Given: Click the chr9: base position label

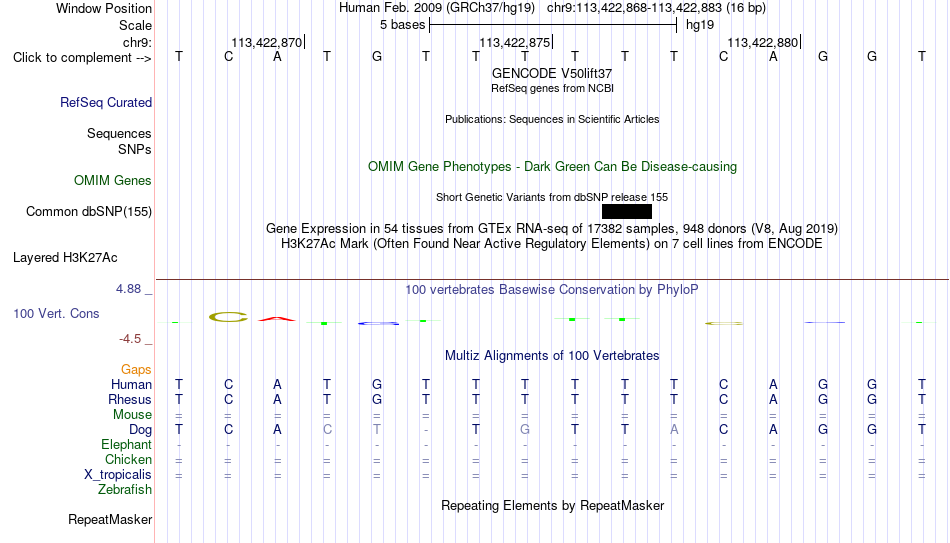Looking at the screenshot, I should click(x=137, y=42).
